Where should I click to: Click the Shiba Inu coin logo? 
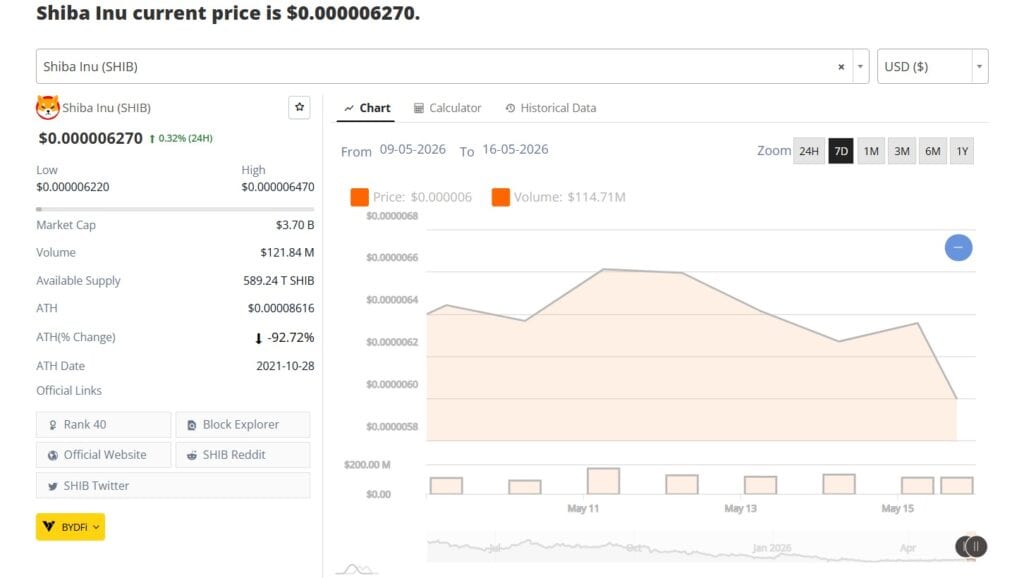point(48,108)
